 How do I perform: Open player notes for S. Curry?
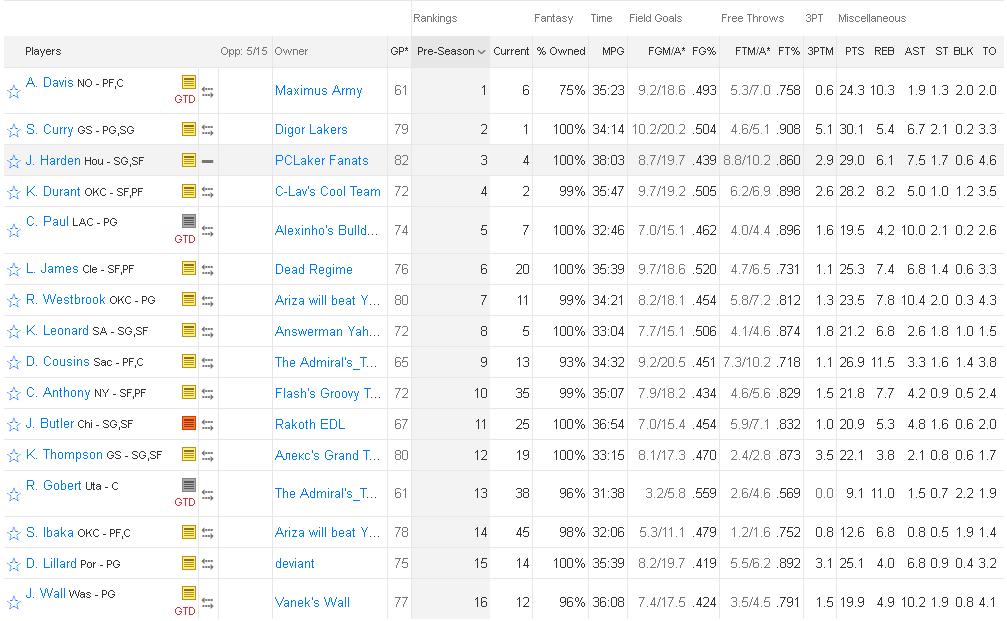point(188,129)
